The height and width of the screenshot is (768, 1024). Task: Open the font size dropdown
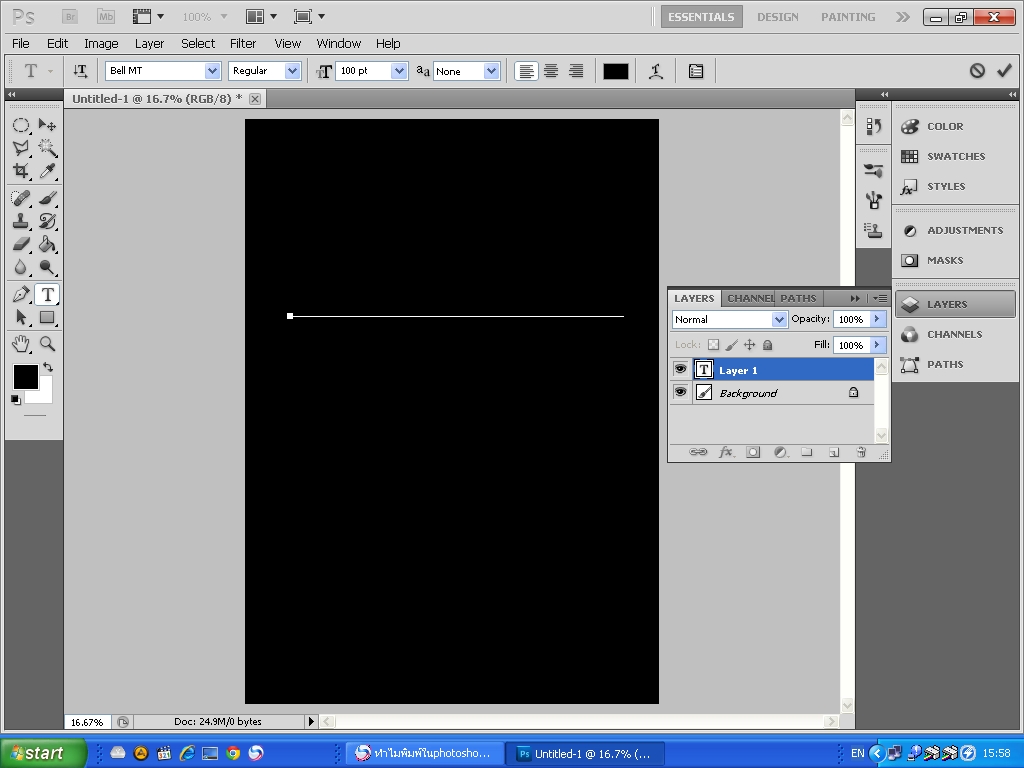[398, 71]
